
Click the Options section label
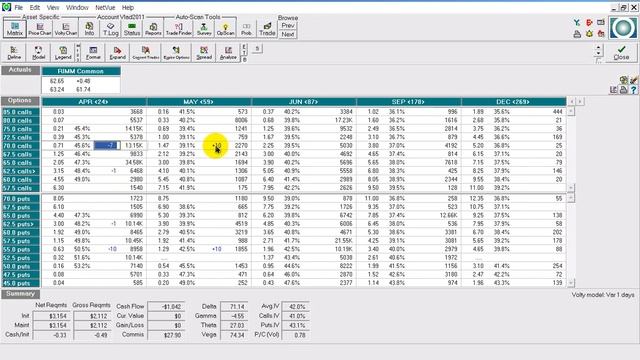[x=20, y=101]
